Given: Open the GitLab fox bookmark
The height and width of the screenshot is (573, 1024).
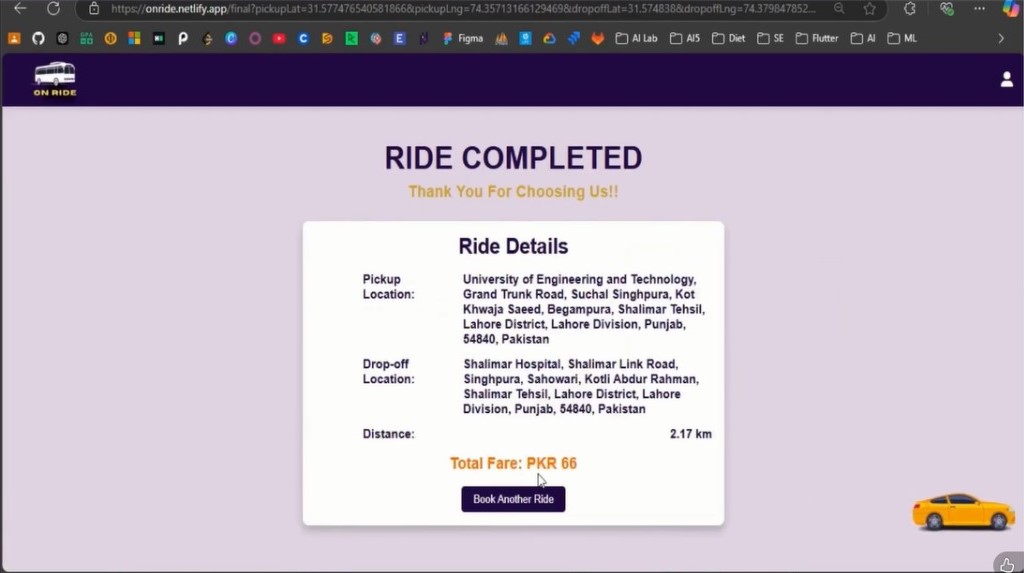Looking at the screenshot, I should 597,39.
